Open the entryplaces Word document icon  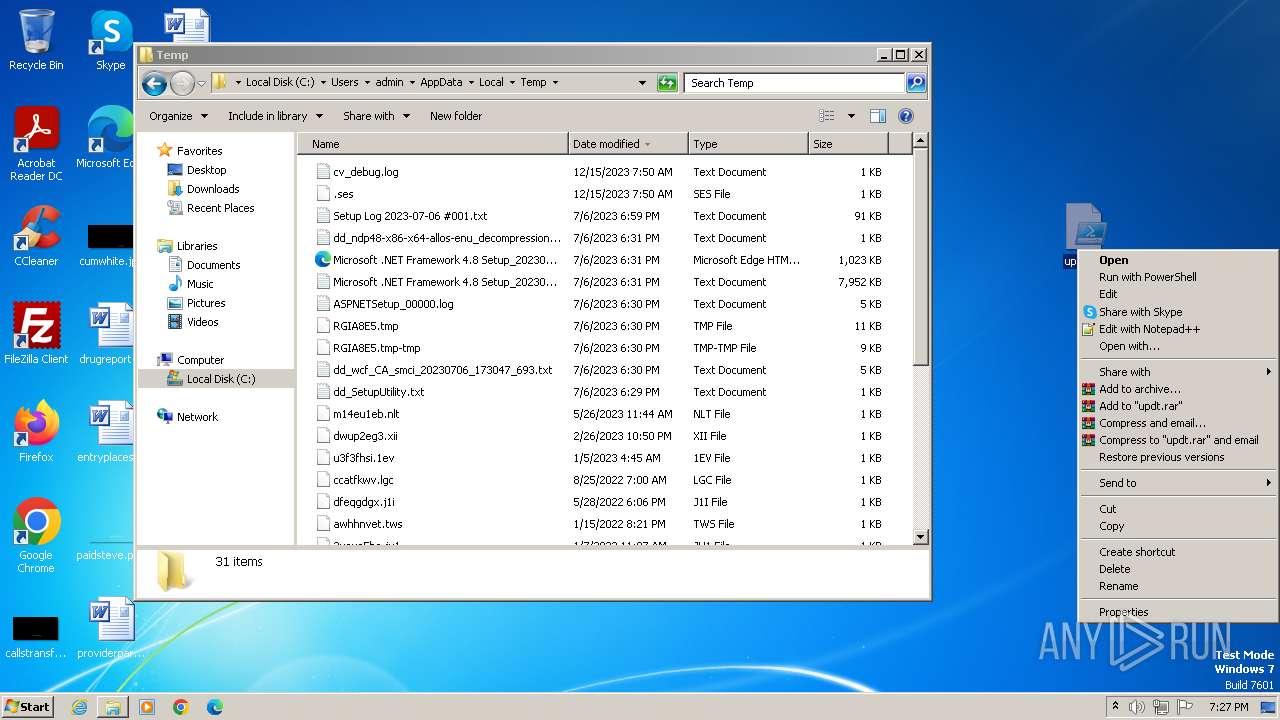[106, 431]
